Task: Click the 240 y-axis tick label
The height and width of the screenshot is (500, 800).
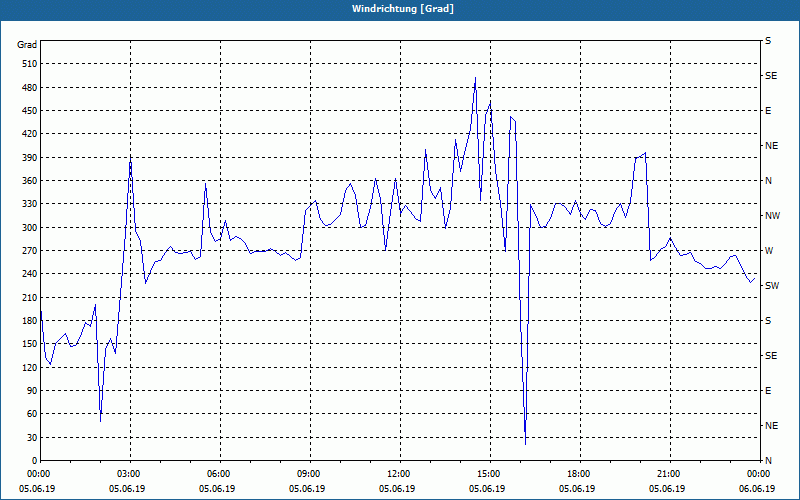Action: 30,274
